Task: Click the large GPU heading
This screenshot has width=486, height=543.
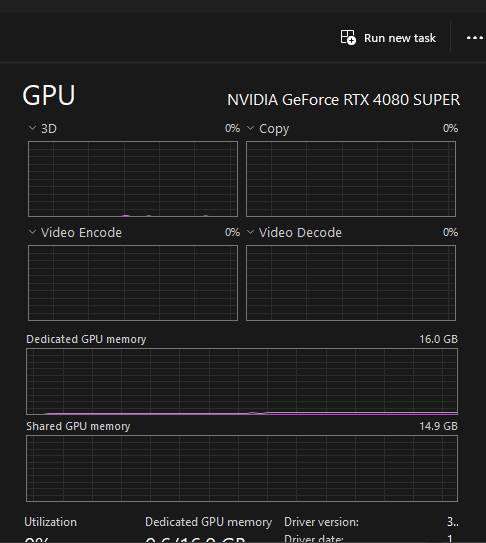Action: pyautogui.click(x=49, y=95)
